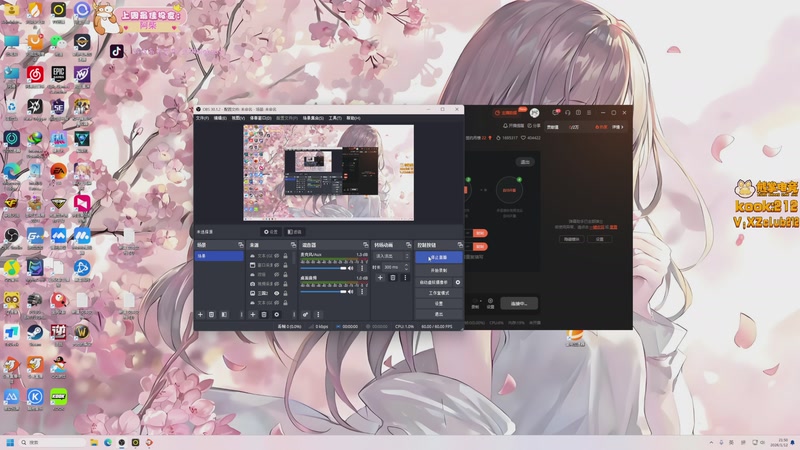Set 麦克风/Aux volume slider
800x450 pixels.
(323, 268)
